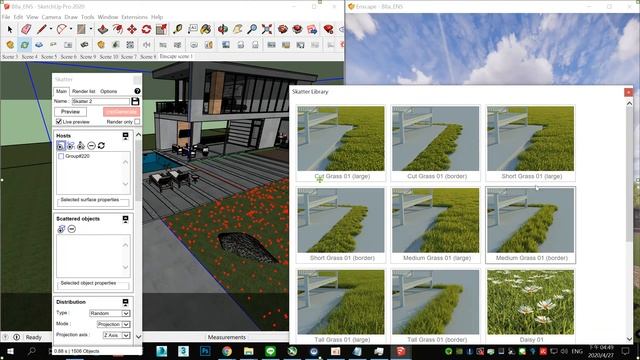Open Photoshop from the taskbar
Viewport: 640px width, 360px height.
[x=205, y=351]
